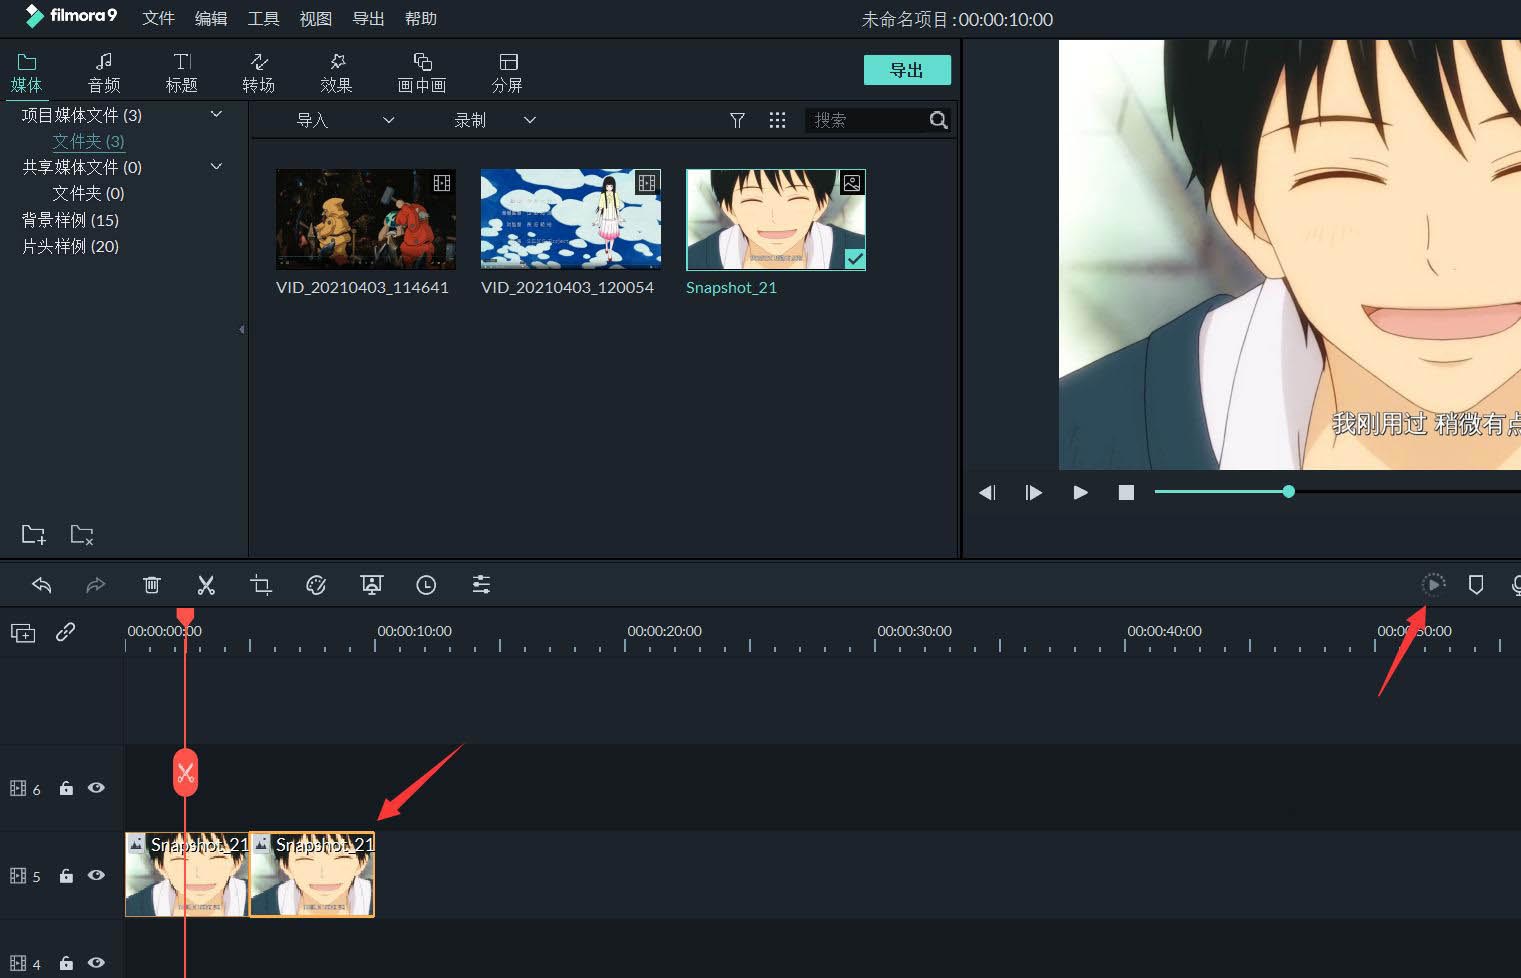
Task: Lock track 6 using the padlock icon
Action: [x=65, y=788]
